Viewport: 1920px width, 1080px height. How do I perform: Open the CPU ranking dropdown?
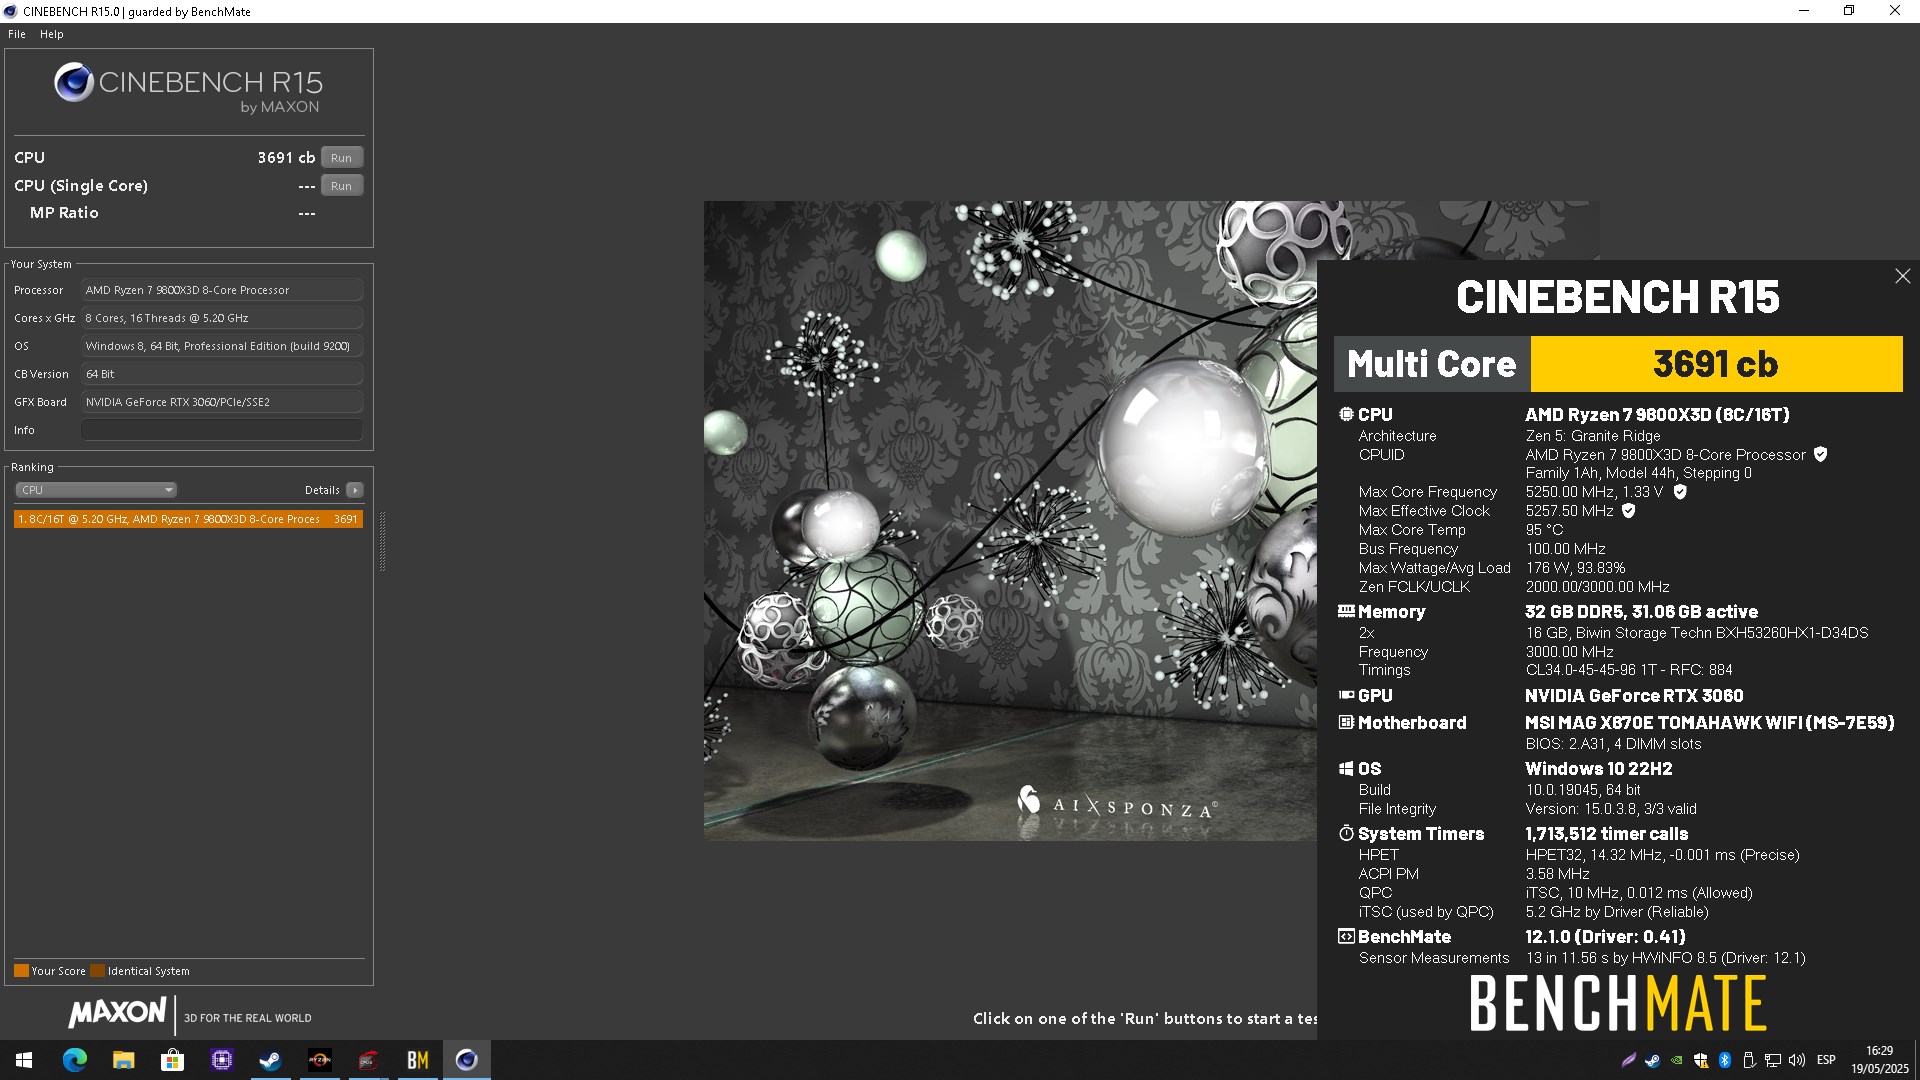pos(96,490)
